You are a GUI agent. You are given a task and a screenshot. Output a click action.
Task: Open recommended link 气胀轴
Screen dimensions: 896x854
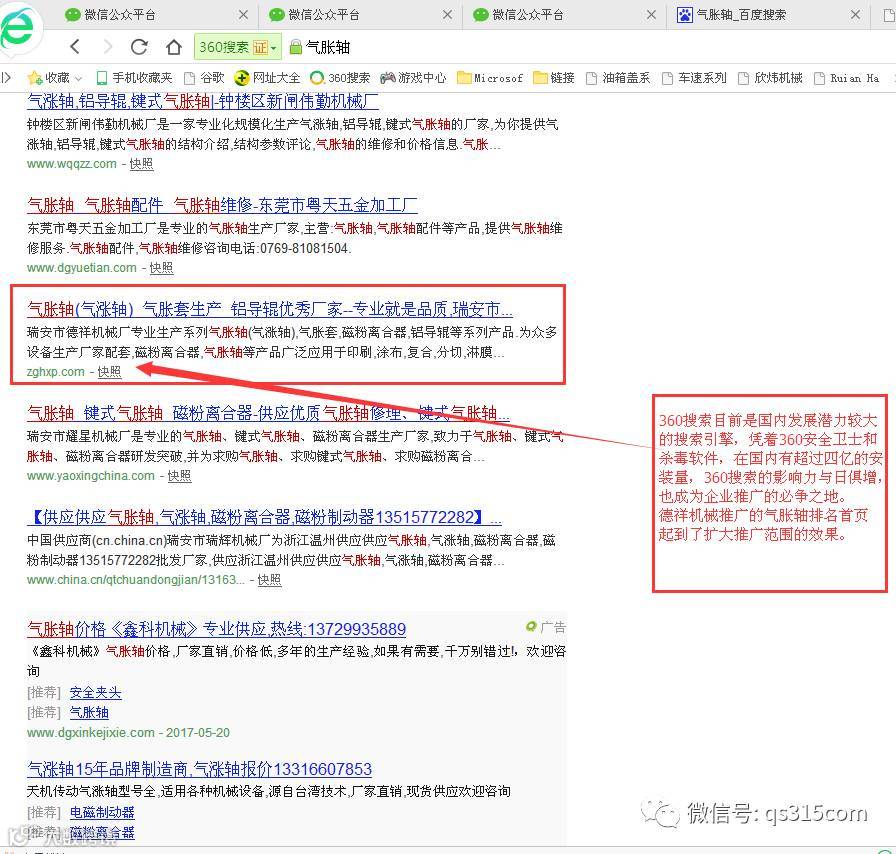click(89, 713)
